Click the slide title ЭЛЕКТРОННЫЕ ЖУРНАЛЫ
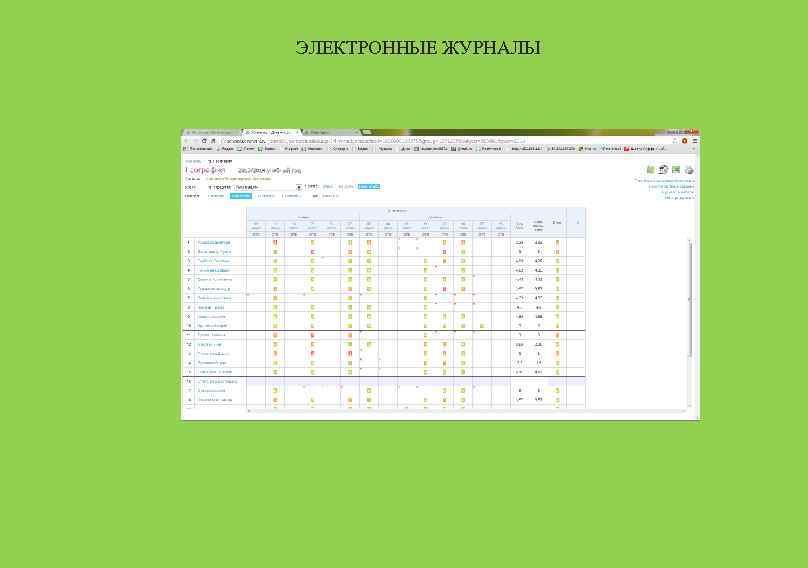 click(418, 47)
